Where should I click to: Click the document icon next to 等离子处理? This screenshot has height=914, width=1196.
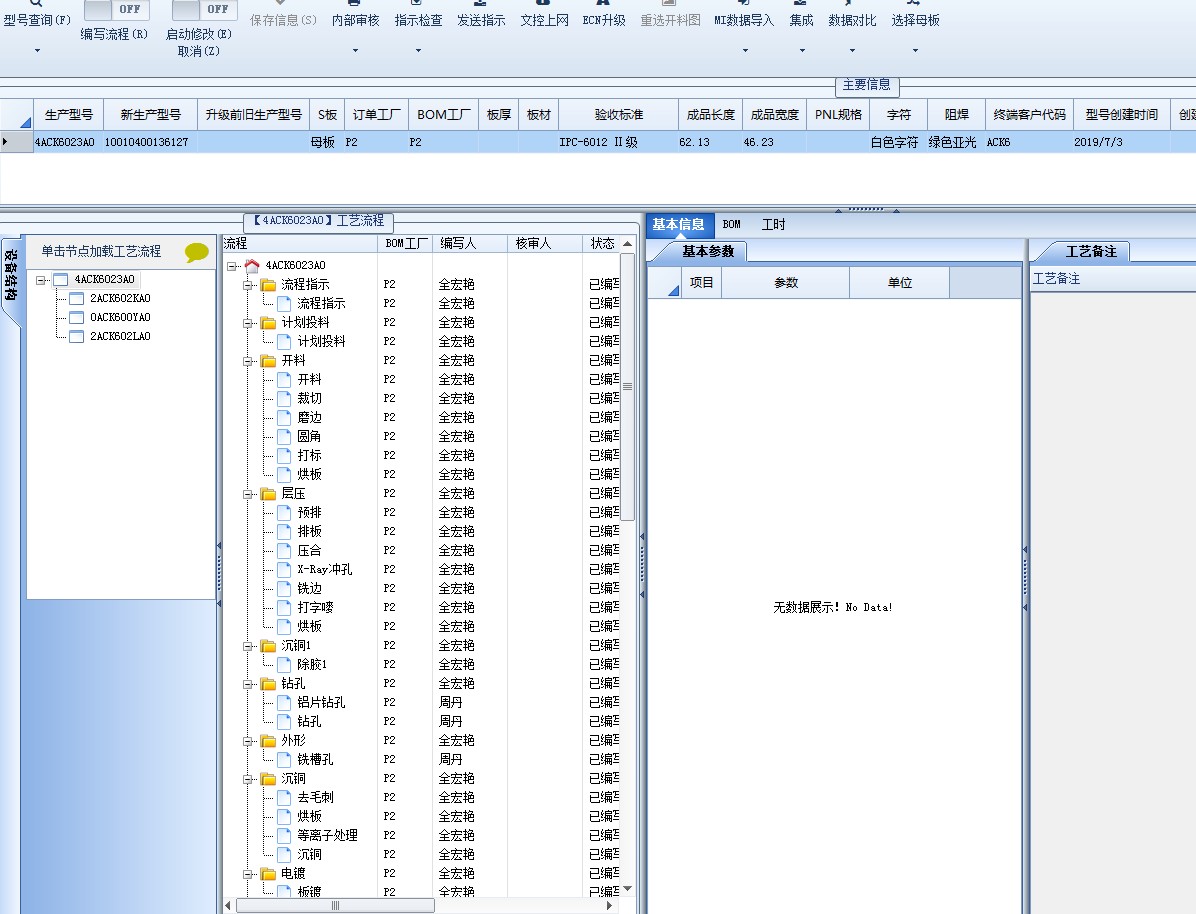(x=284, y=835)
